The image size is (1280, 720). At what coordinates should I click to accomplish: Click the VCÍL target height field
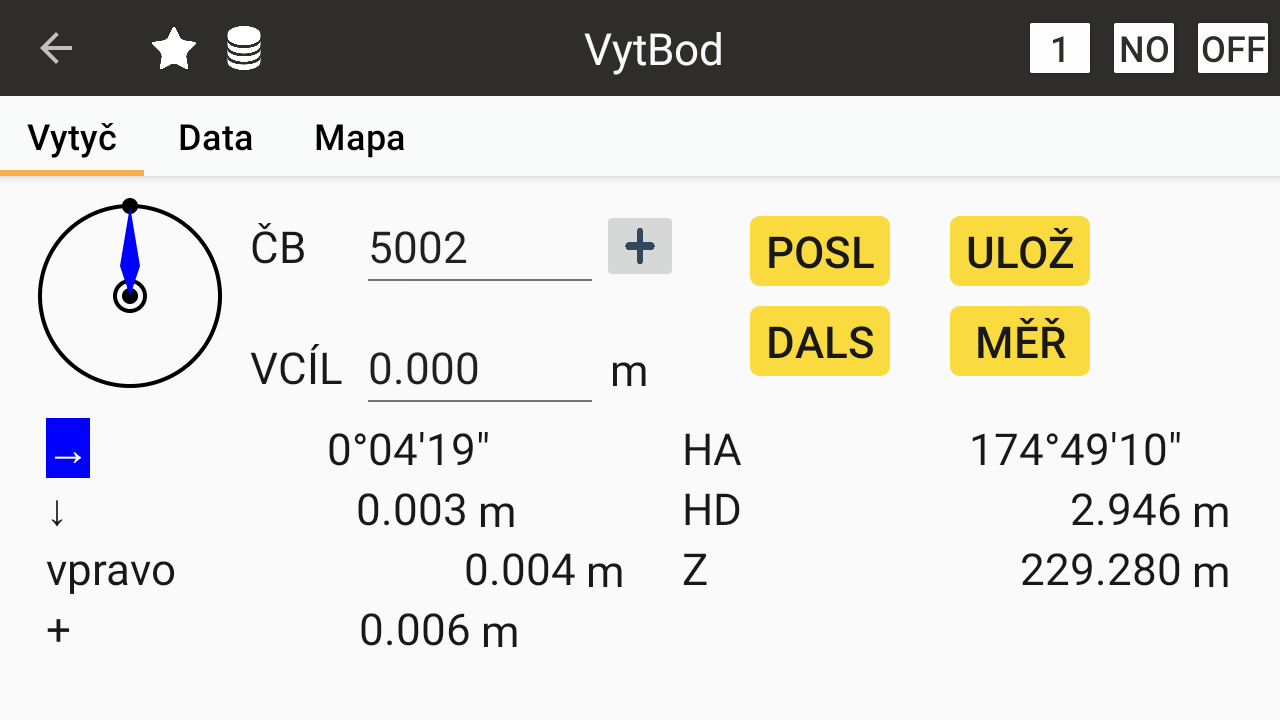479,370
